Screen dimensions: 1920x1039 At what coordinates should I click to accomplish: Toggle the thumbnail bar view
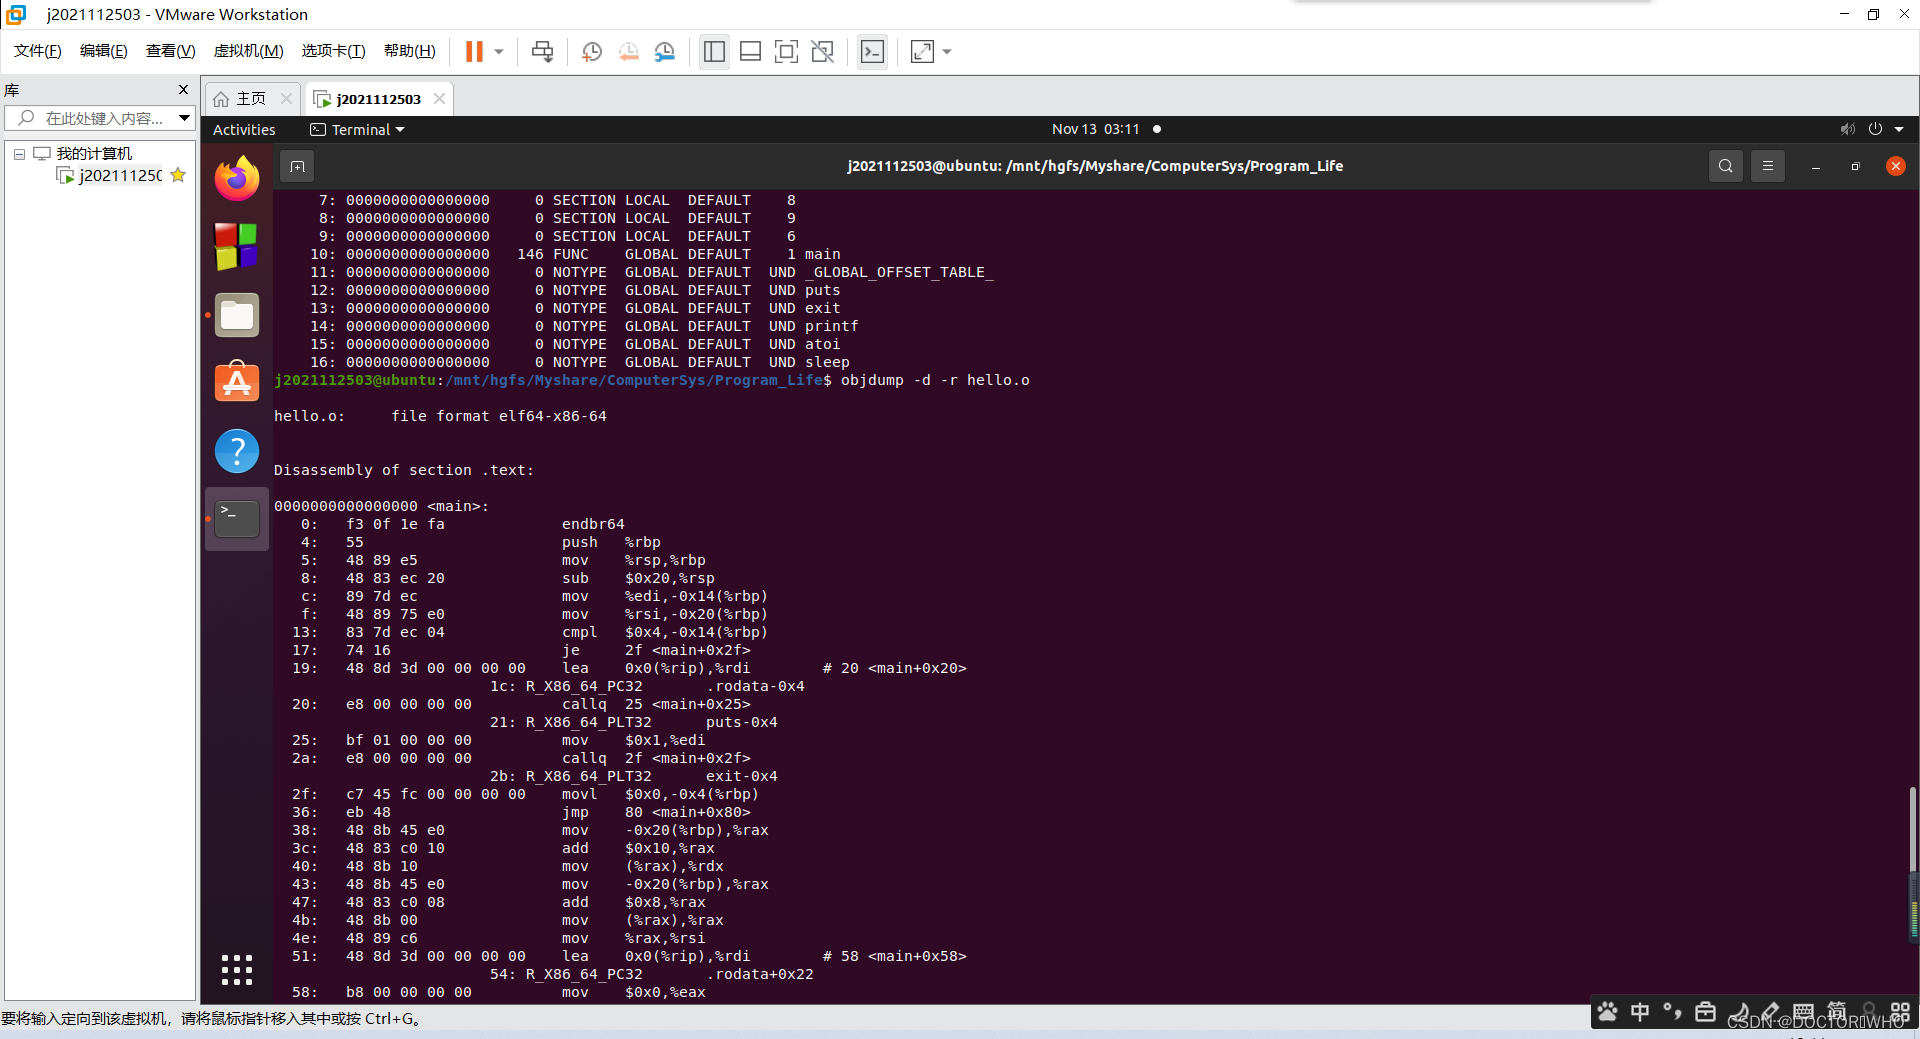click(x=750, y=51)
